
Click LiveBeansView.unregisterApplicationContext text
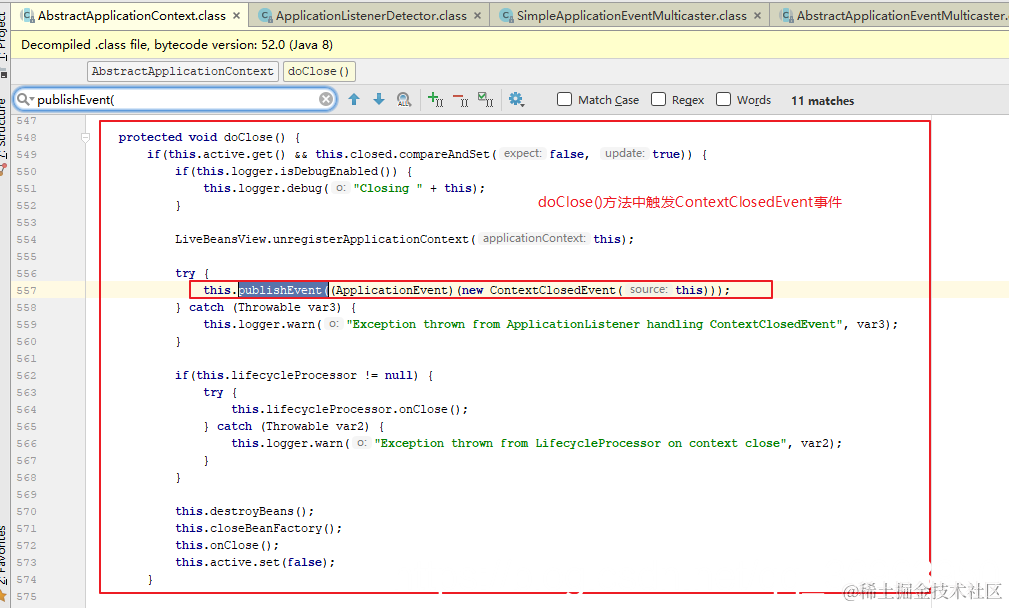tap(322, 239)
